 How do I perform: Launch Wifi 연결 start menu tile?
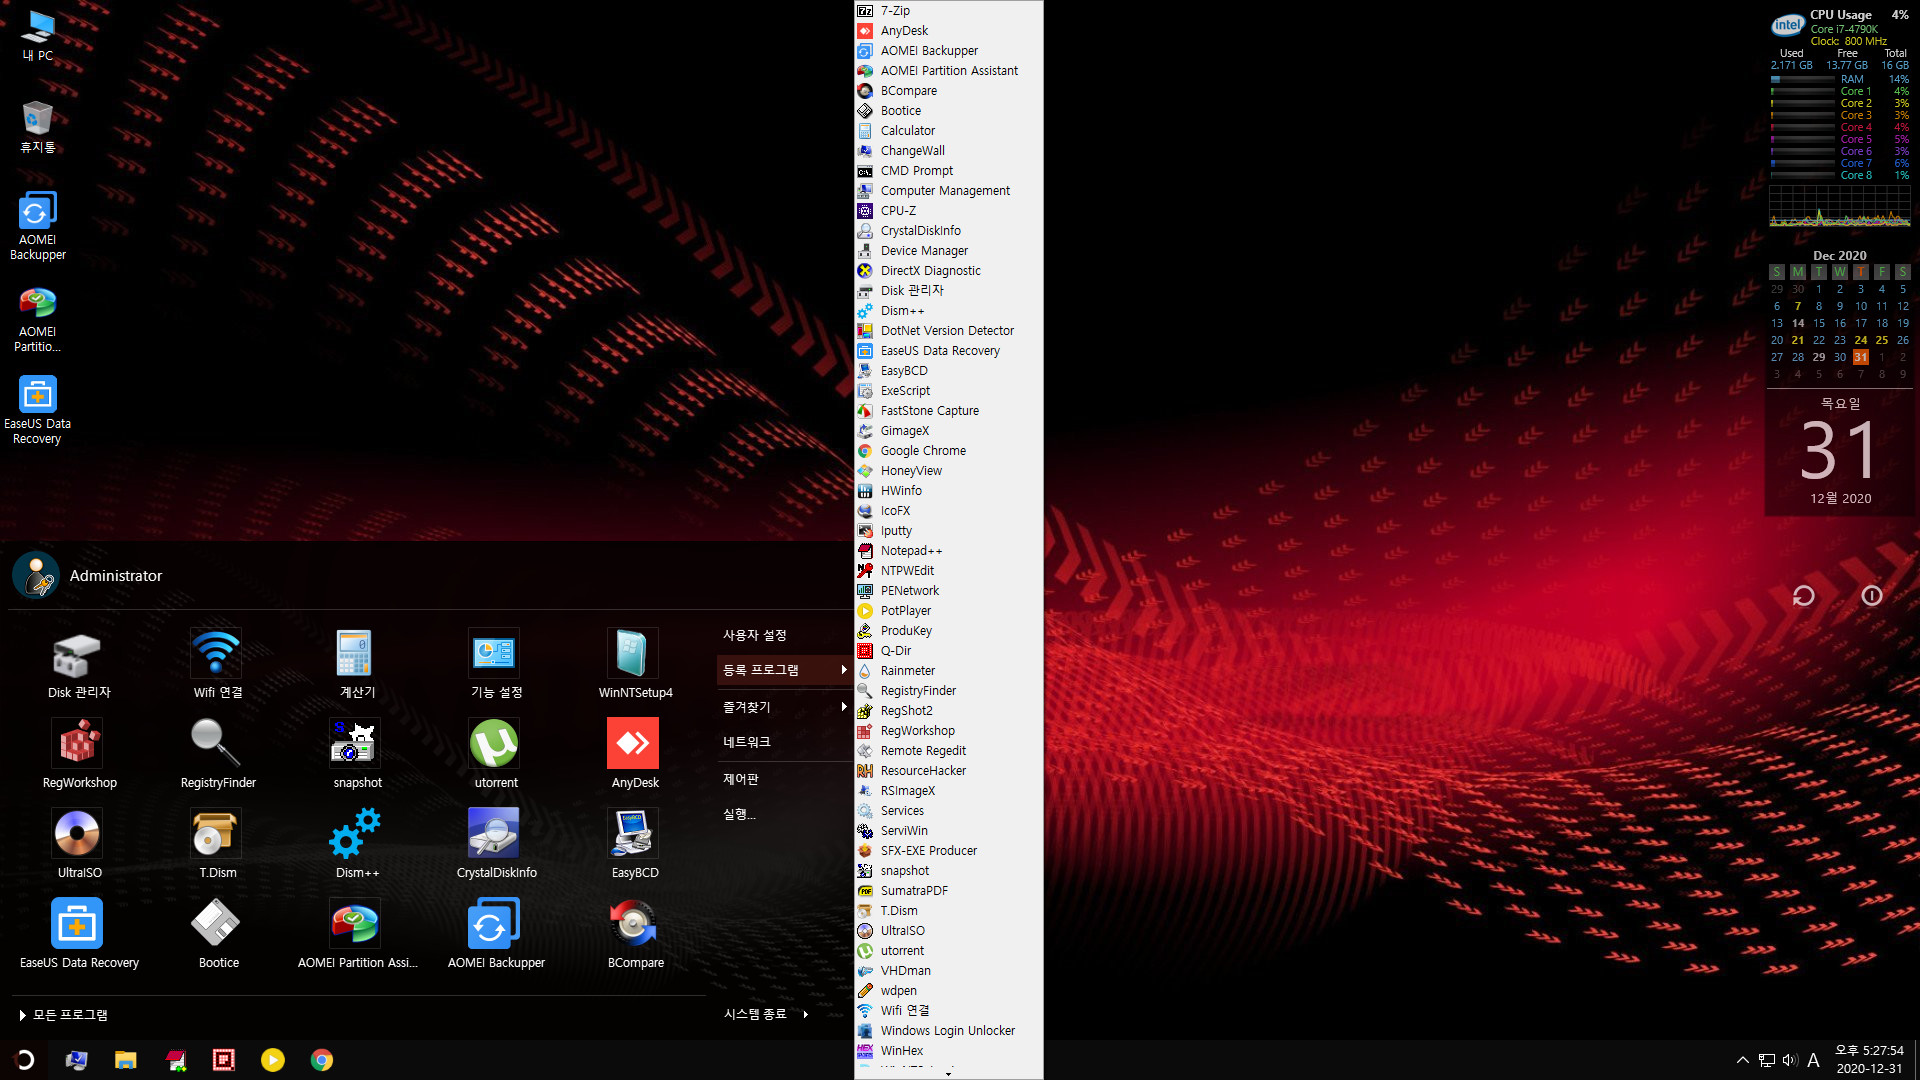tap(217, 665)
